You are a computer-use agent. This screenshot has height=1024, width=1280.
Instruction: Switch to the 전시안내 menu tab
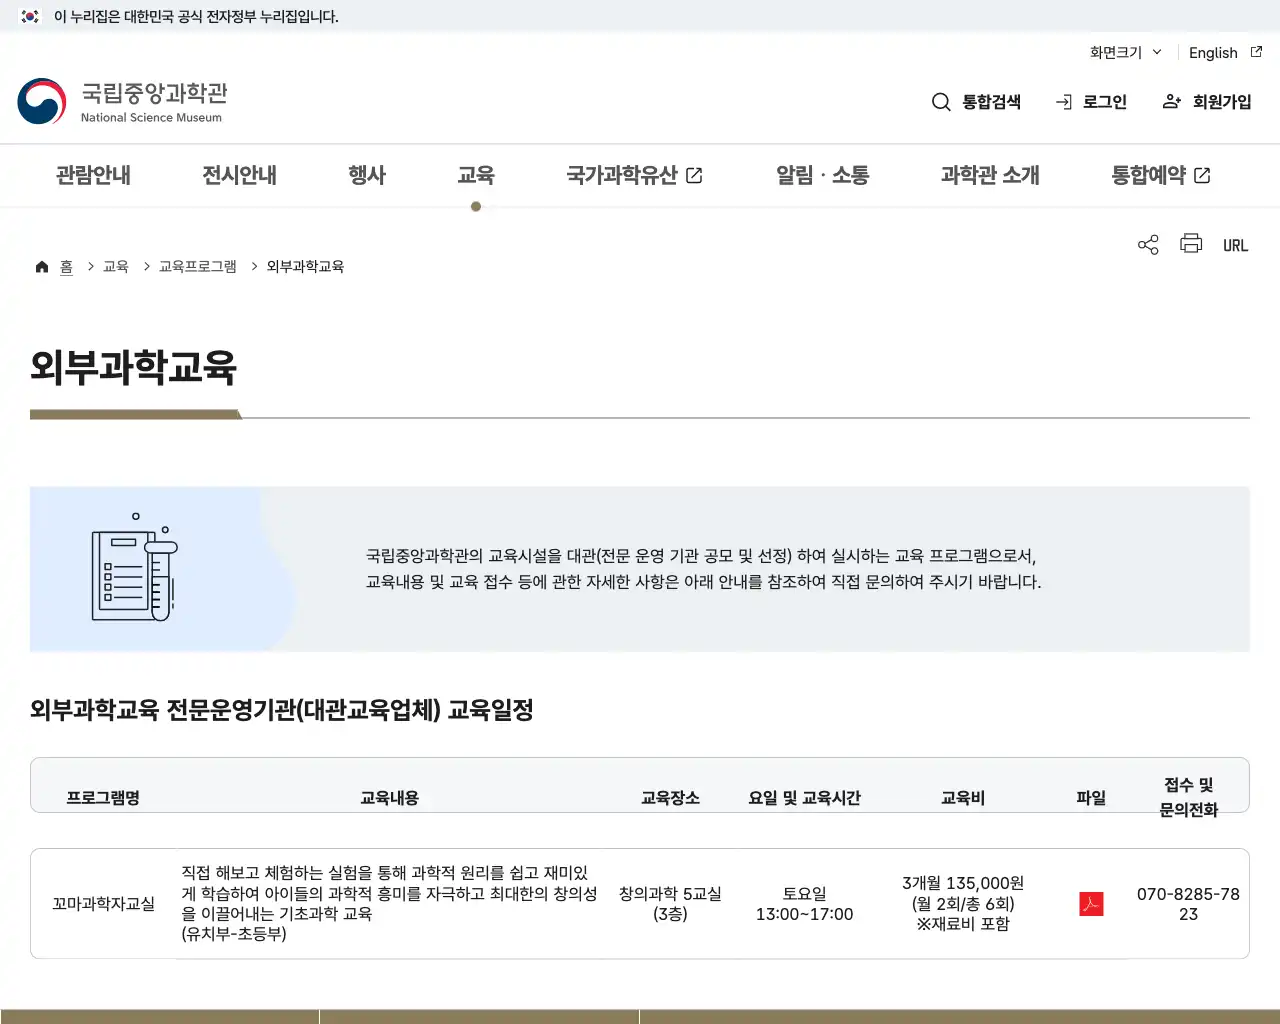click(x=238, y=175)
